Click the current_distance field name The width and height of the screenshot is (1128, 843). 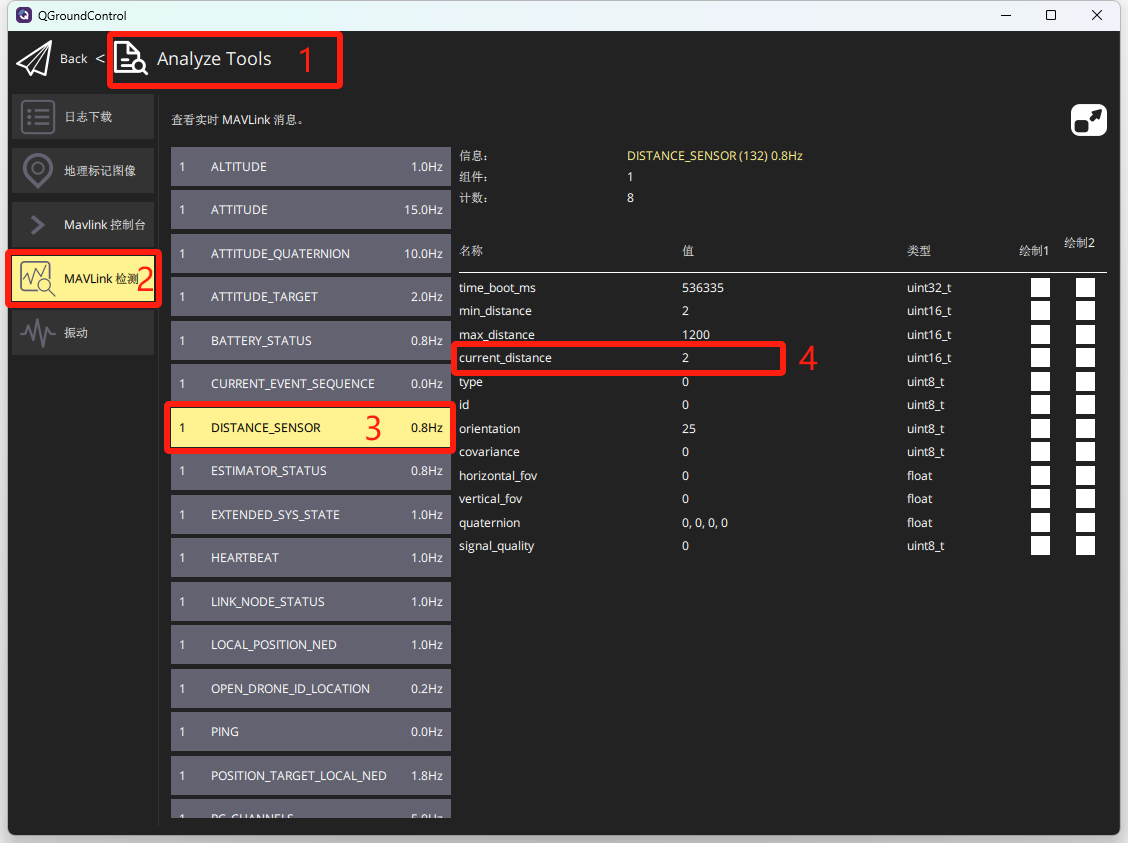click(x=505, y=358)
